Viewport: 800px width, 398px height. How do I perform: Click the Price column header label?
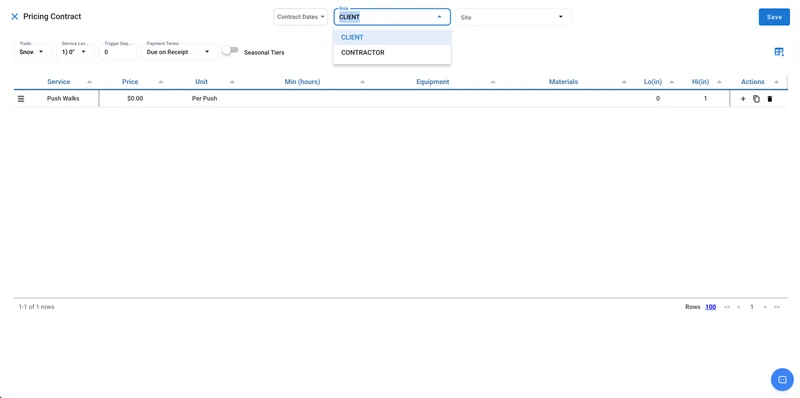(x=130, y=82)
